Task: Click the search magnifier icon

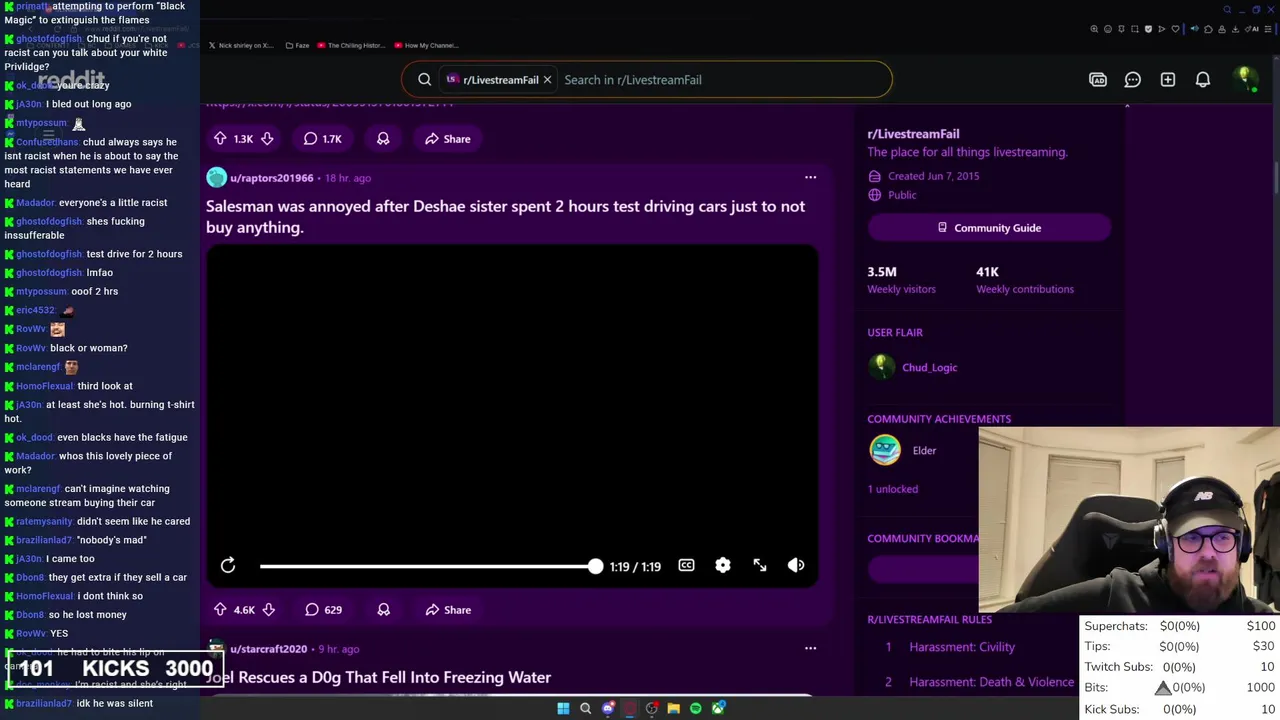Action: click(425, 80)
